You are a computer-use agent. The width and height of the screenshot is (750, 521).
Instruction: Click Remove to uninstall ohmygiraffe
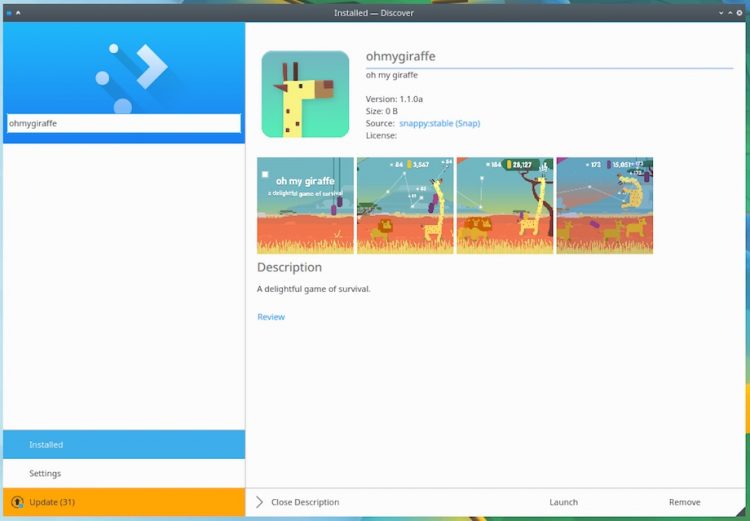tap(684, 502)
